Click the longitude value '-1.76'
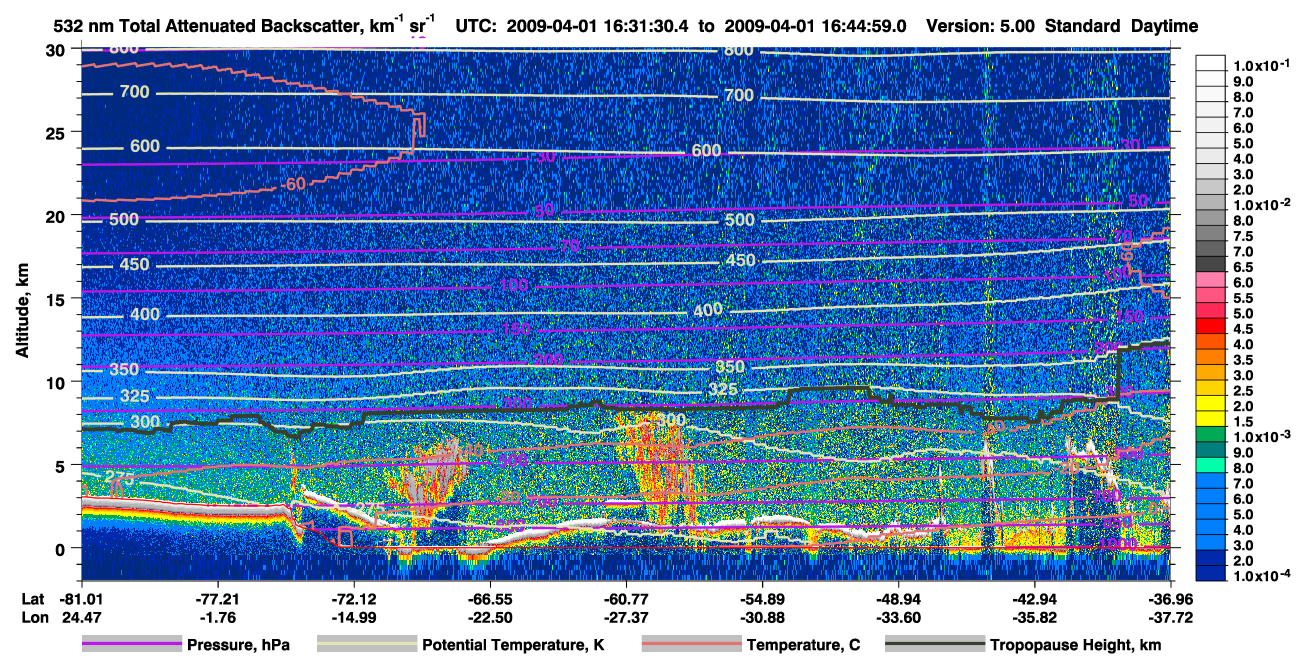 click(x=218, y=617)
